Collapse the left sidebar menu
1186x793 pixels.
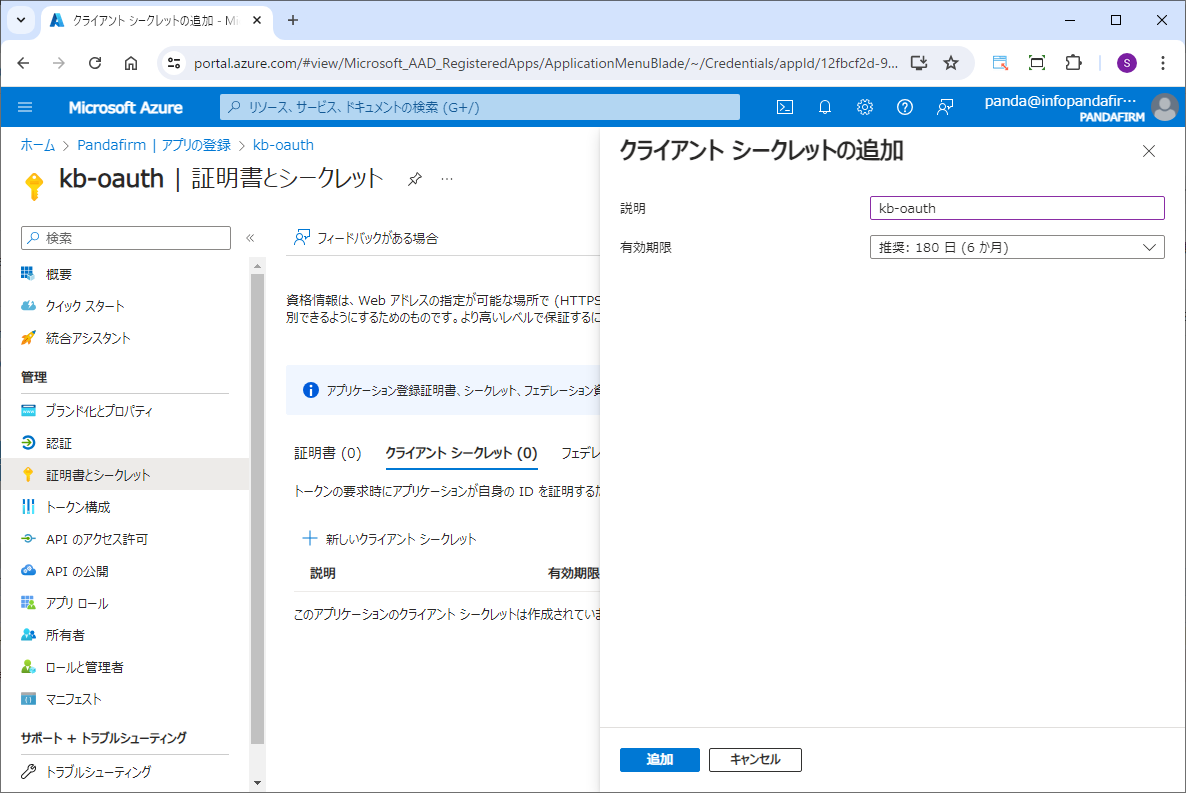250,238
